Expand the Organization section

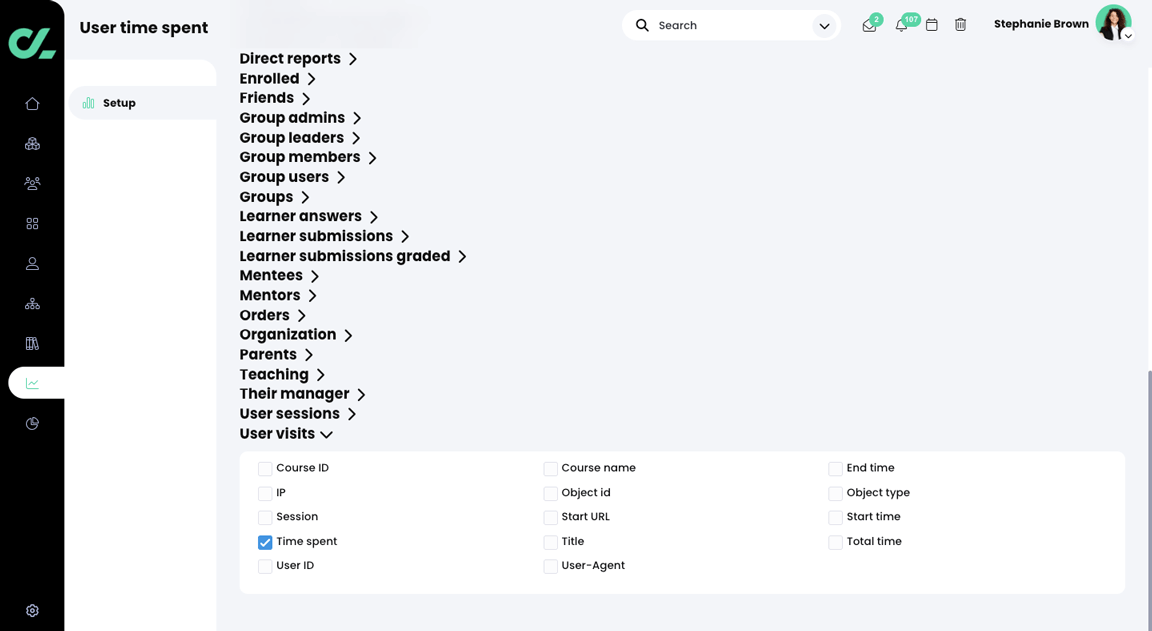296,335
